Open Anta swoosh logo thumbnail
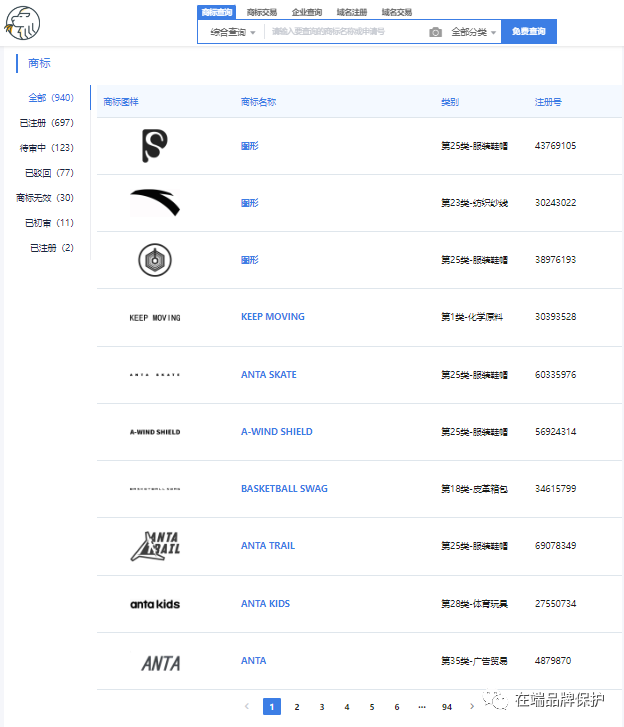This screenshot has width=624, height=727. pyautogui.click(x=155, y=203)
